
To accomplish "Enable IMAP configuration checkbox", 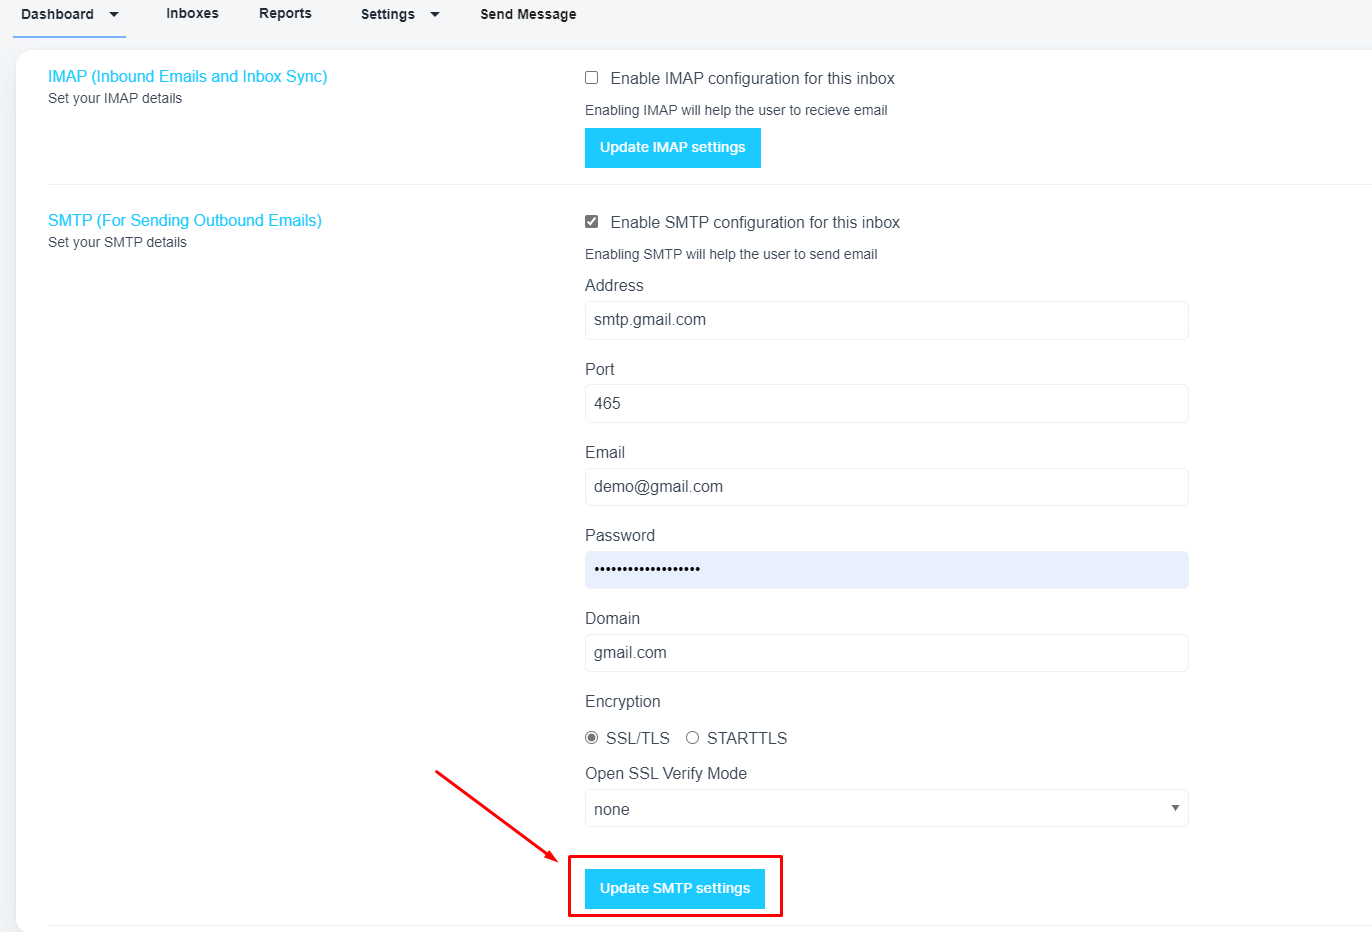I will (592, 78).
